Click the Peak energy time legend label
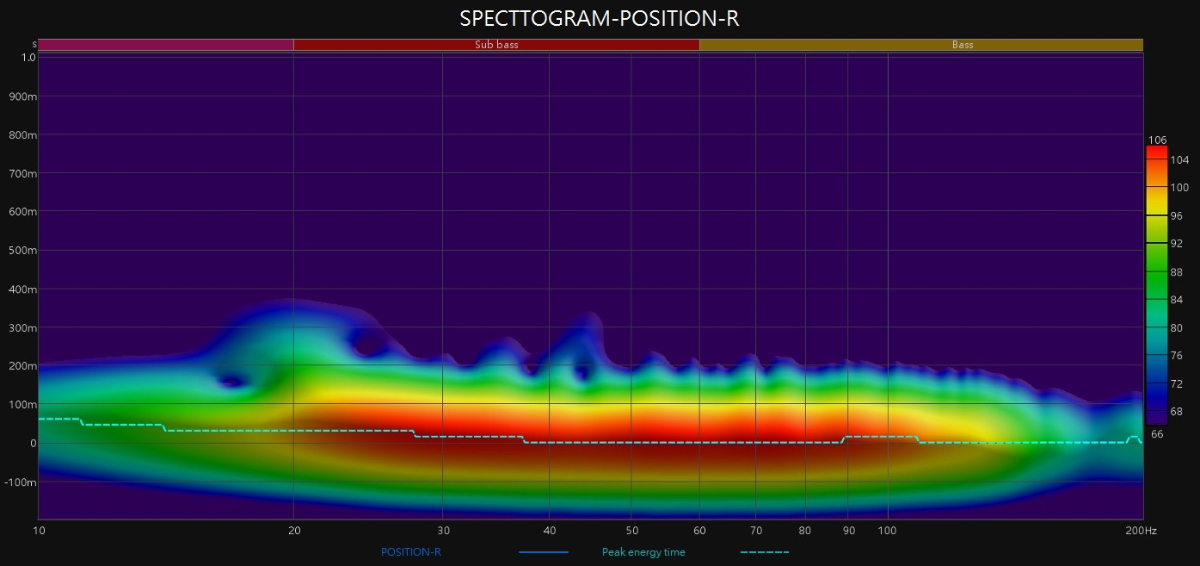 643,552
